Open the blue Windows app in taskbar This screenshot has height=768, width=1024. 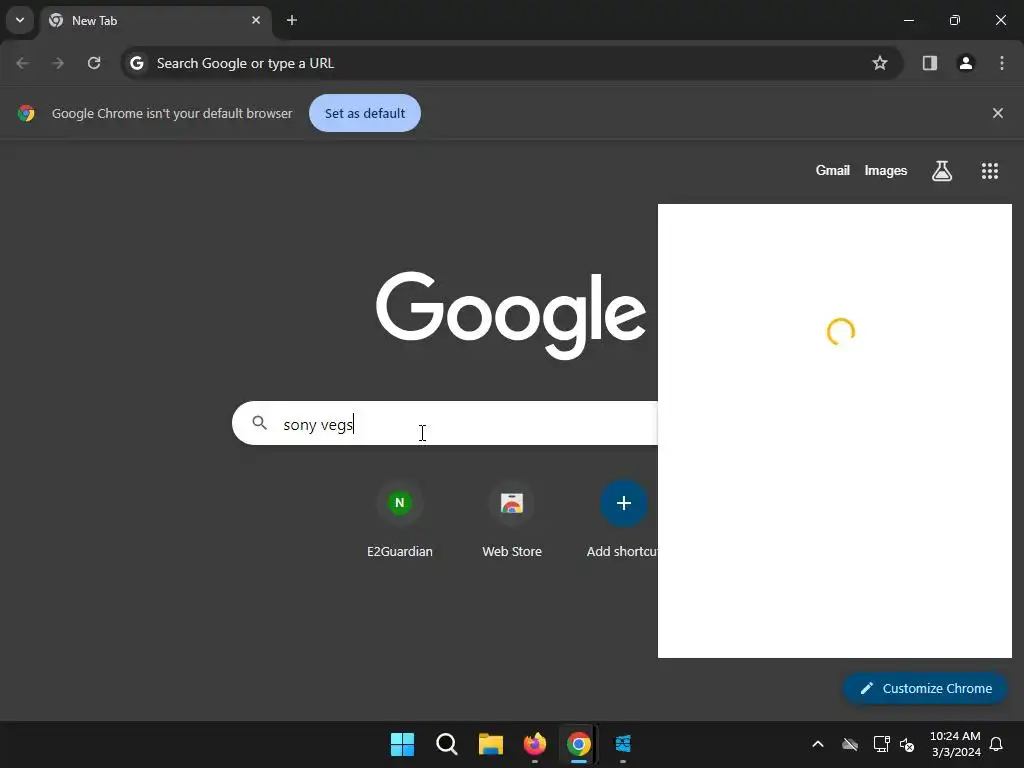[x=623, y=744]
